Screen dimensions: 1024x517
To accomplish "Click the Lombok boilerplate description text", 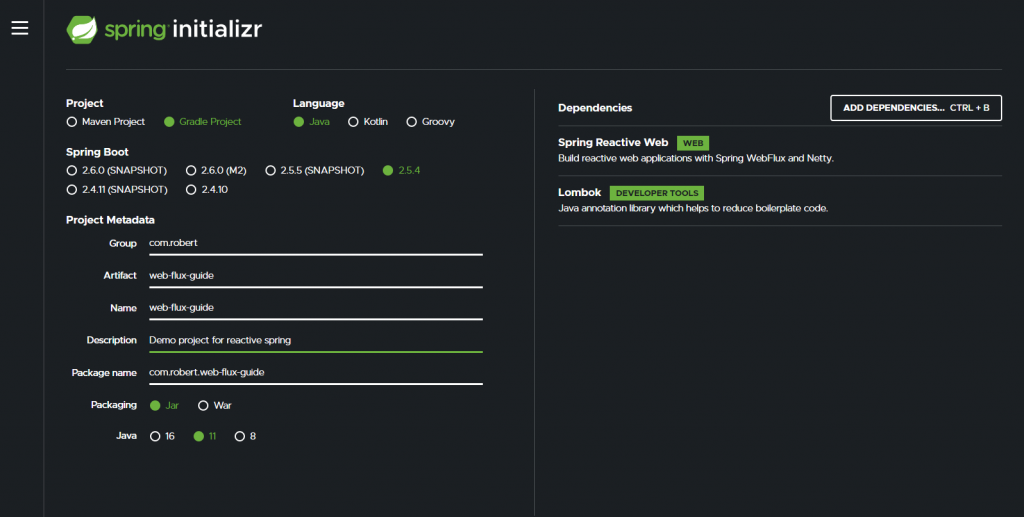I will click(693, 208).
